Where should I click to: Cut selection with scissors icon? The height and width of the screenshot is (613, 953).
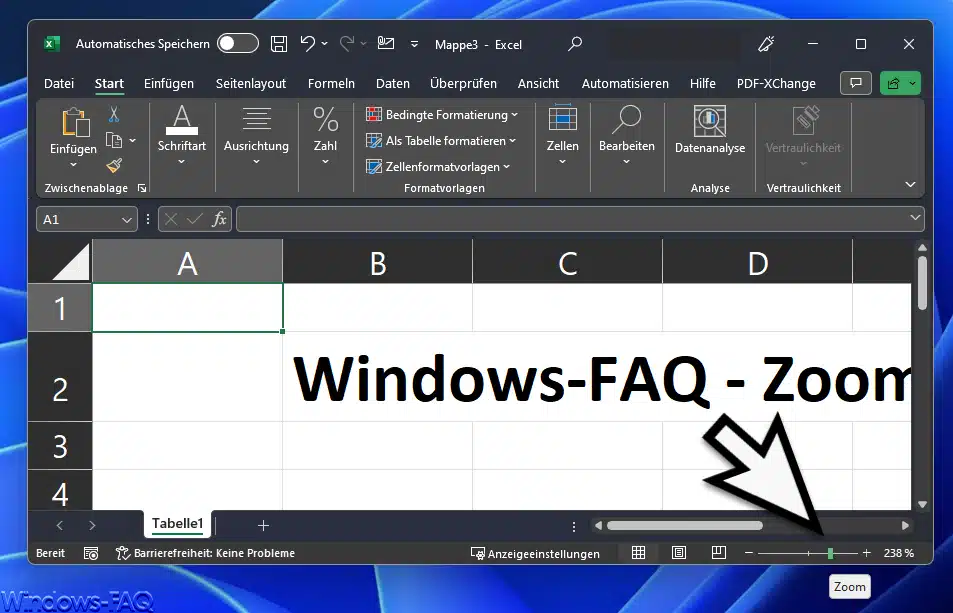[114, 114]
